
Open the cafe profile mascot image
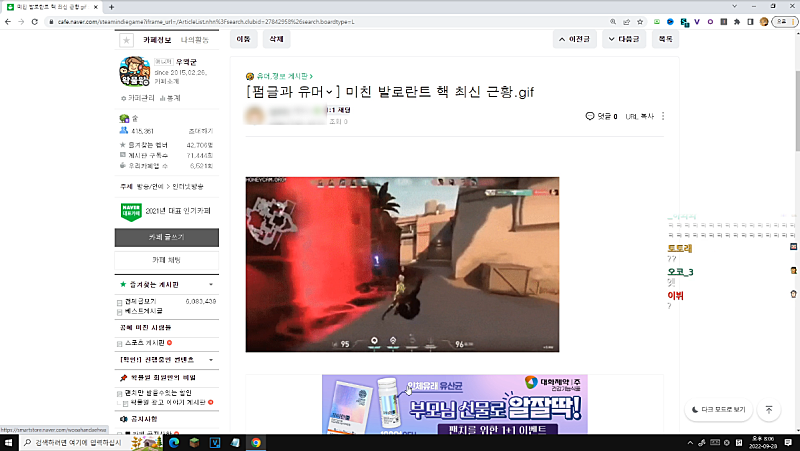coord(135,71)
